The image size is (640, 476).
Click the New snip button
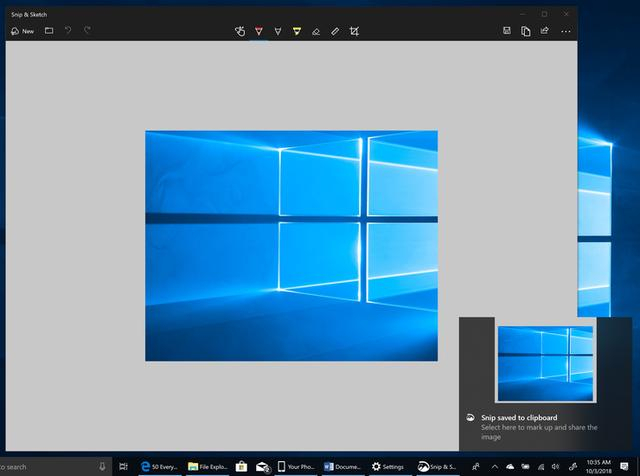[22, 31]
